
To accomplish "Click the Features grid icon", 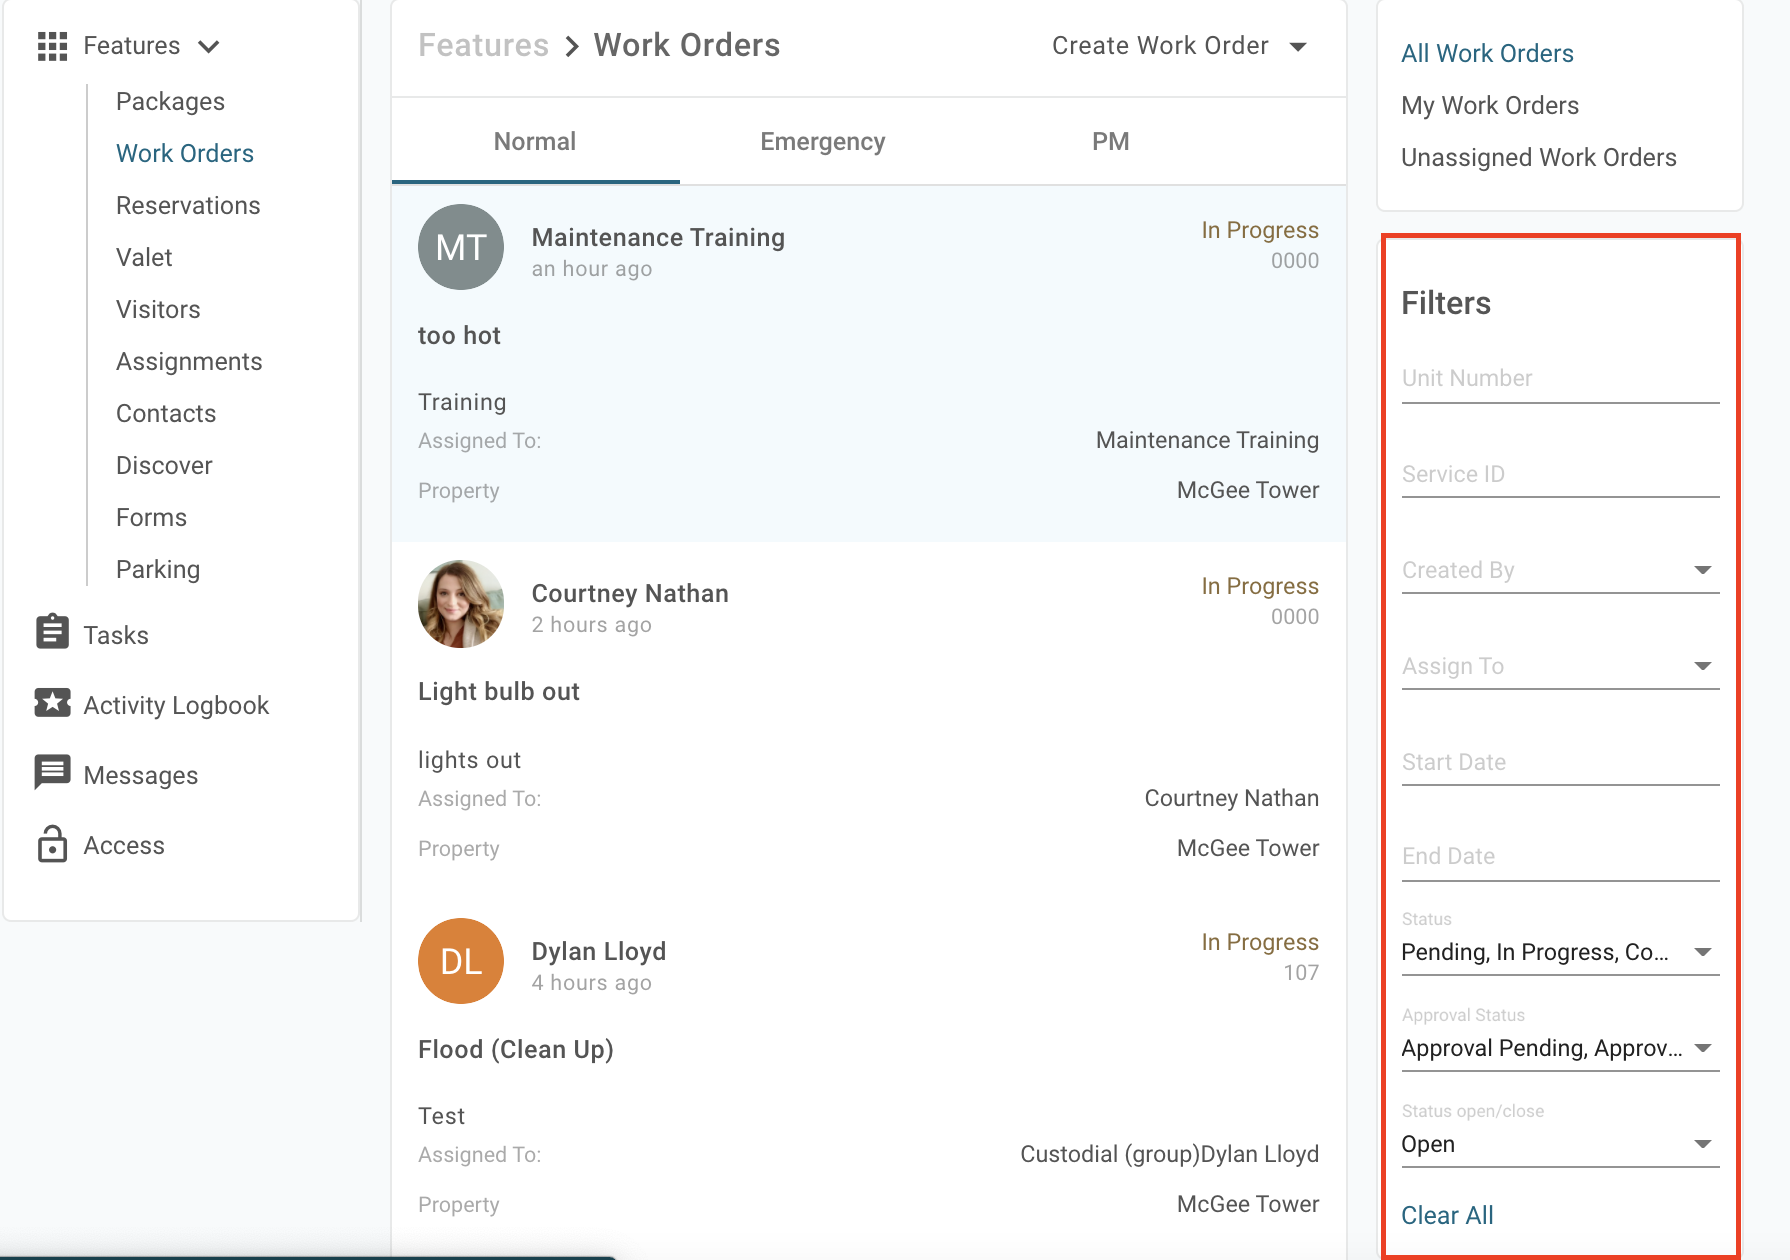I will click(x=52, y=46).
